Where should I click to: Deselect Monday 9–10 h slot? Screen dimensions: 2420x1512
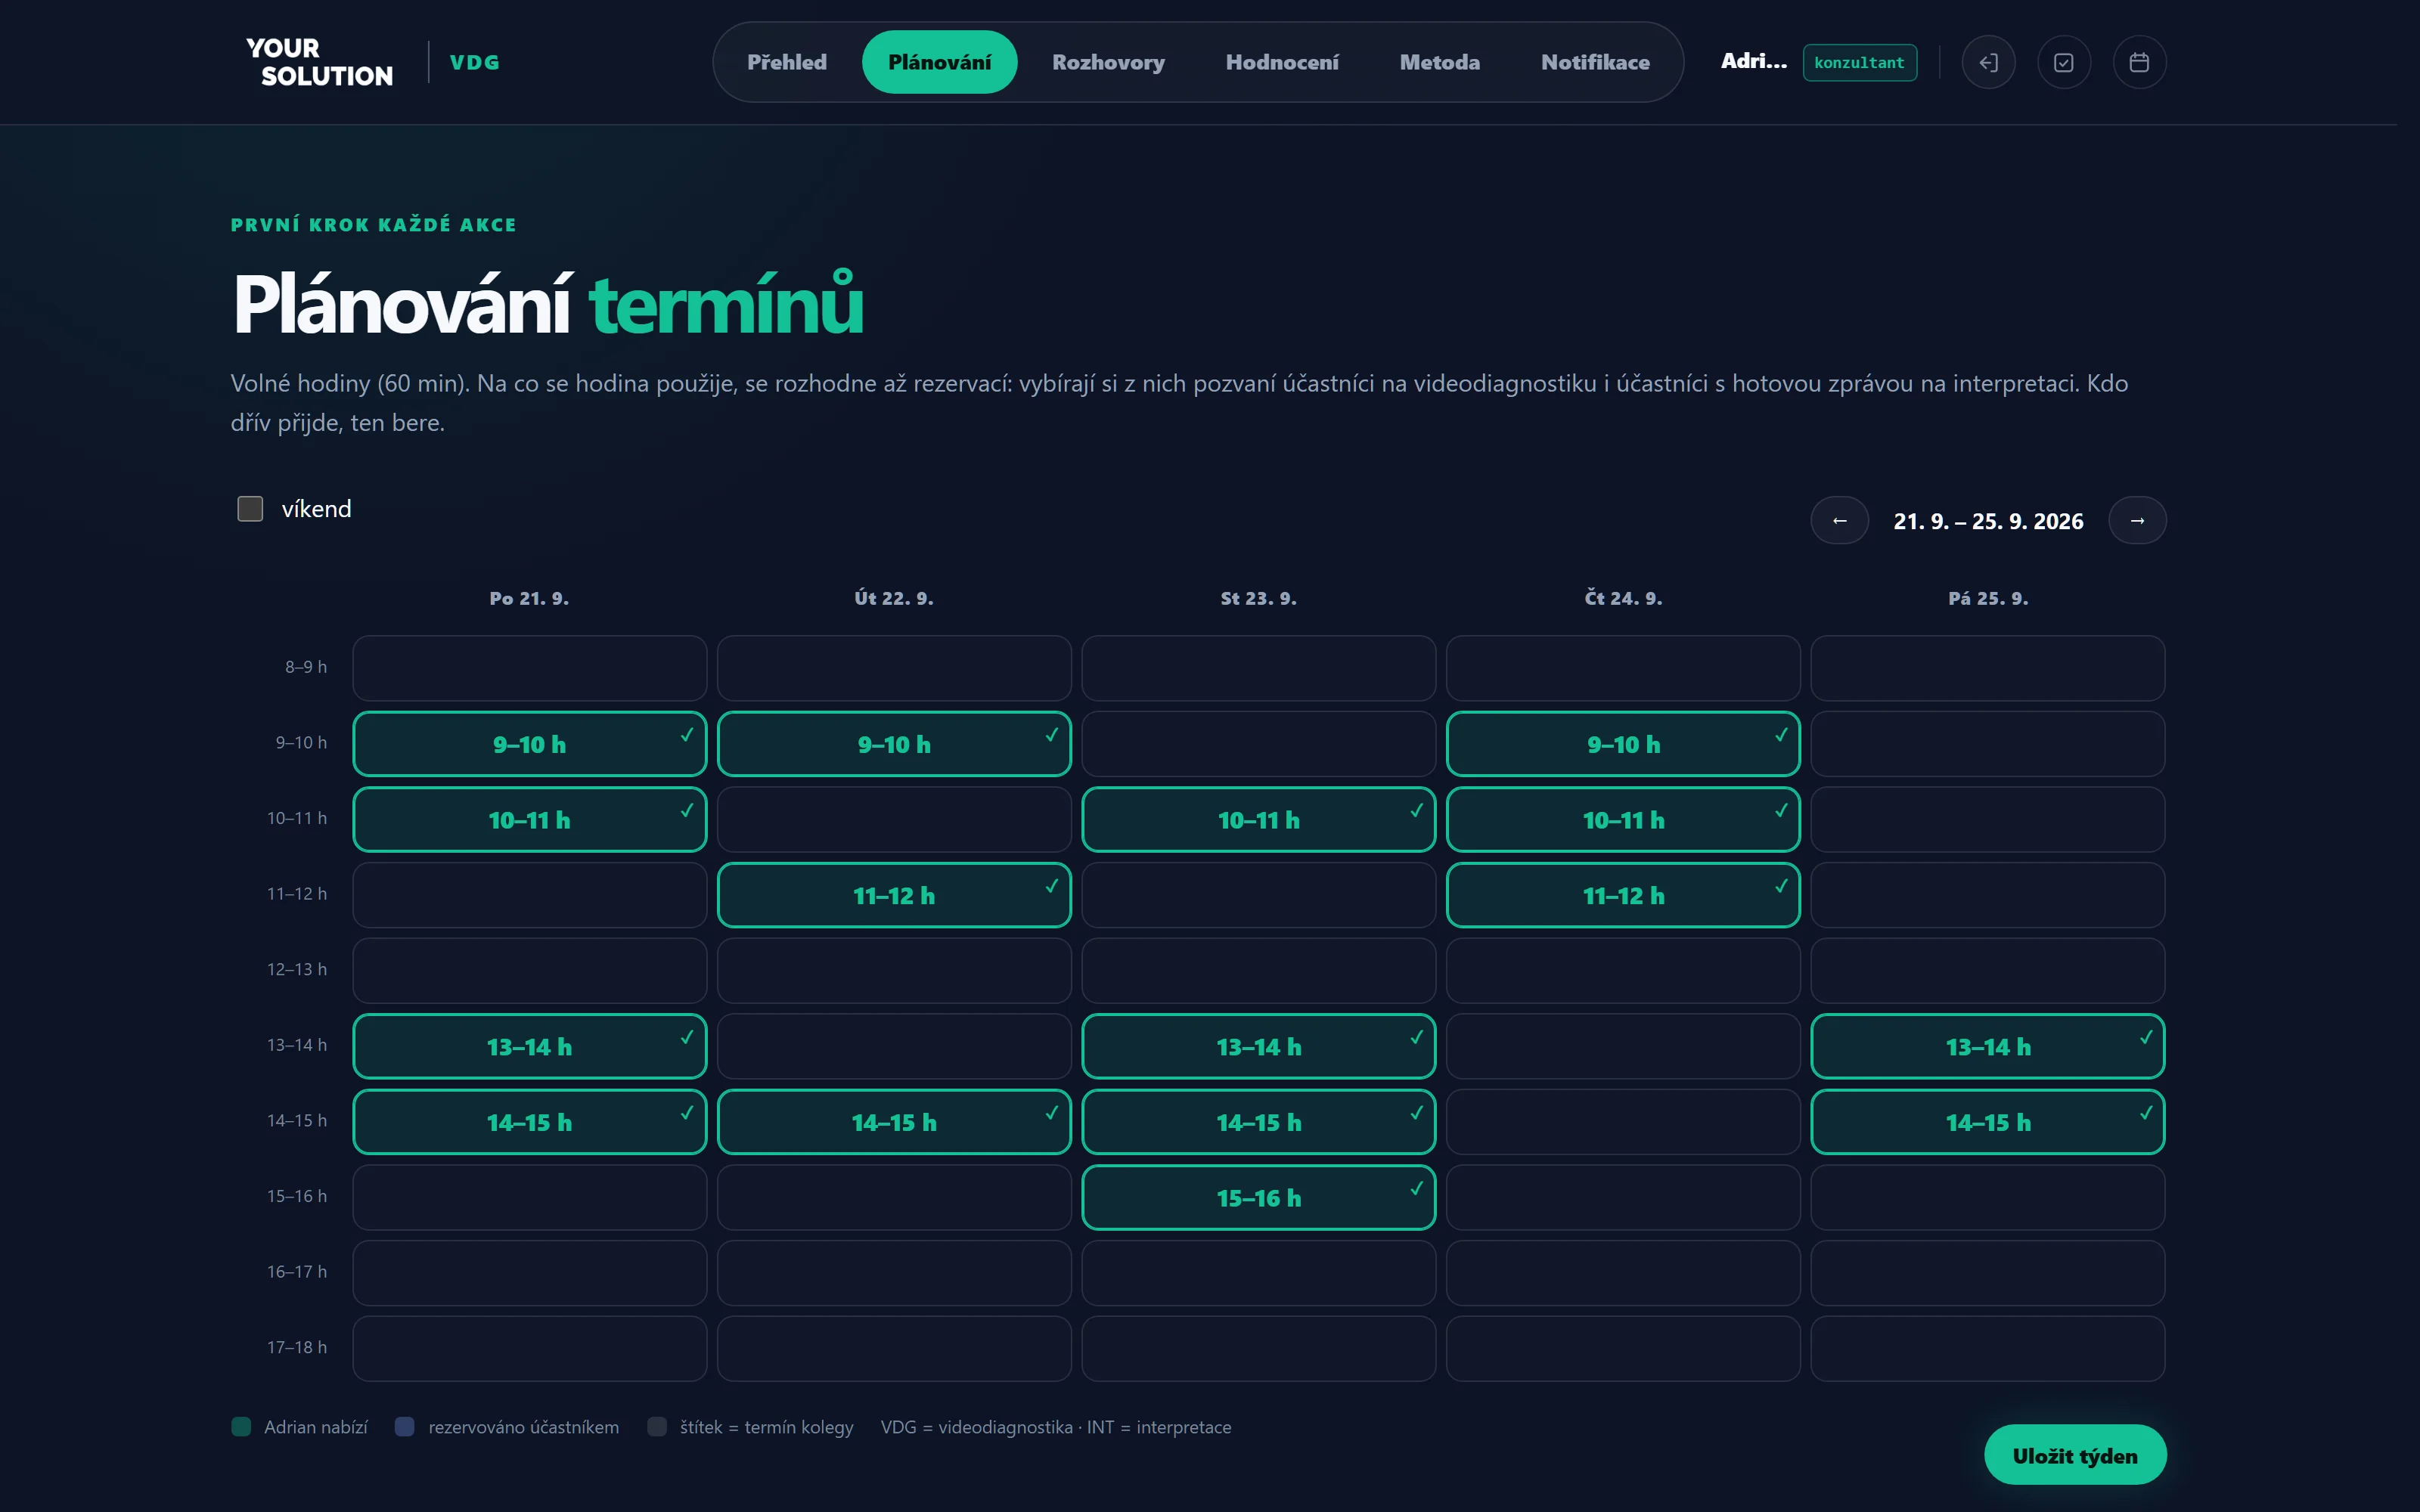(530, 744)
